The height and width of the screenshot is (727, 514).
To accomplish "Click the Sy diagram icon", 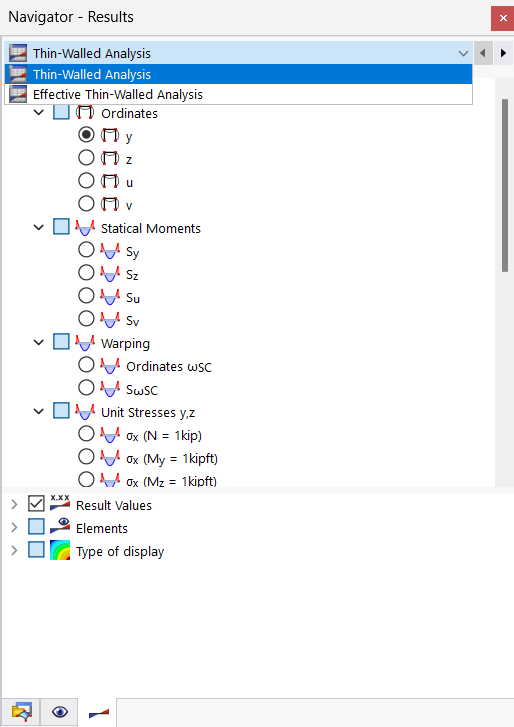I will [x=110, y=250].
